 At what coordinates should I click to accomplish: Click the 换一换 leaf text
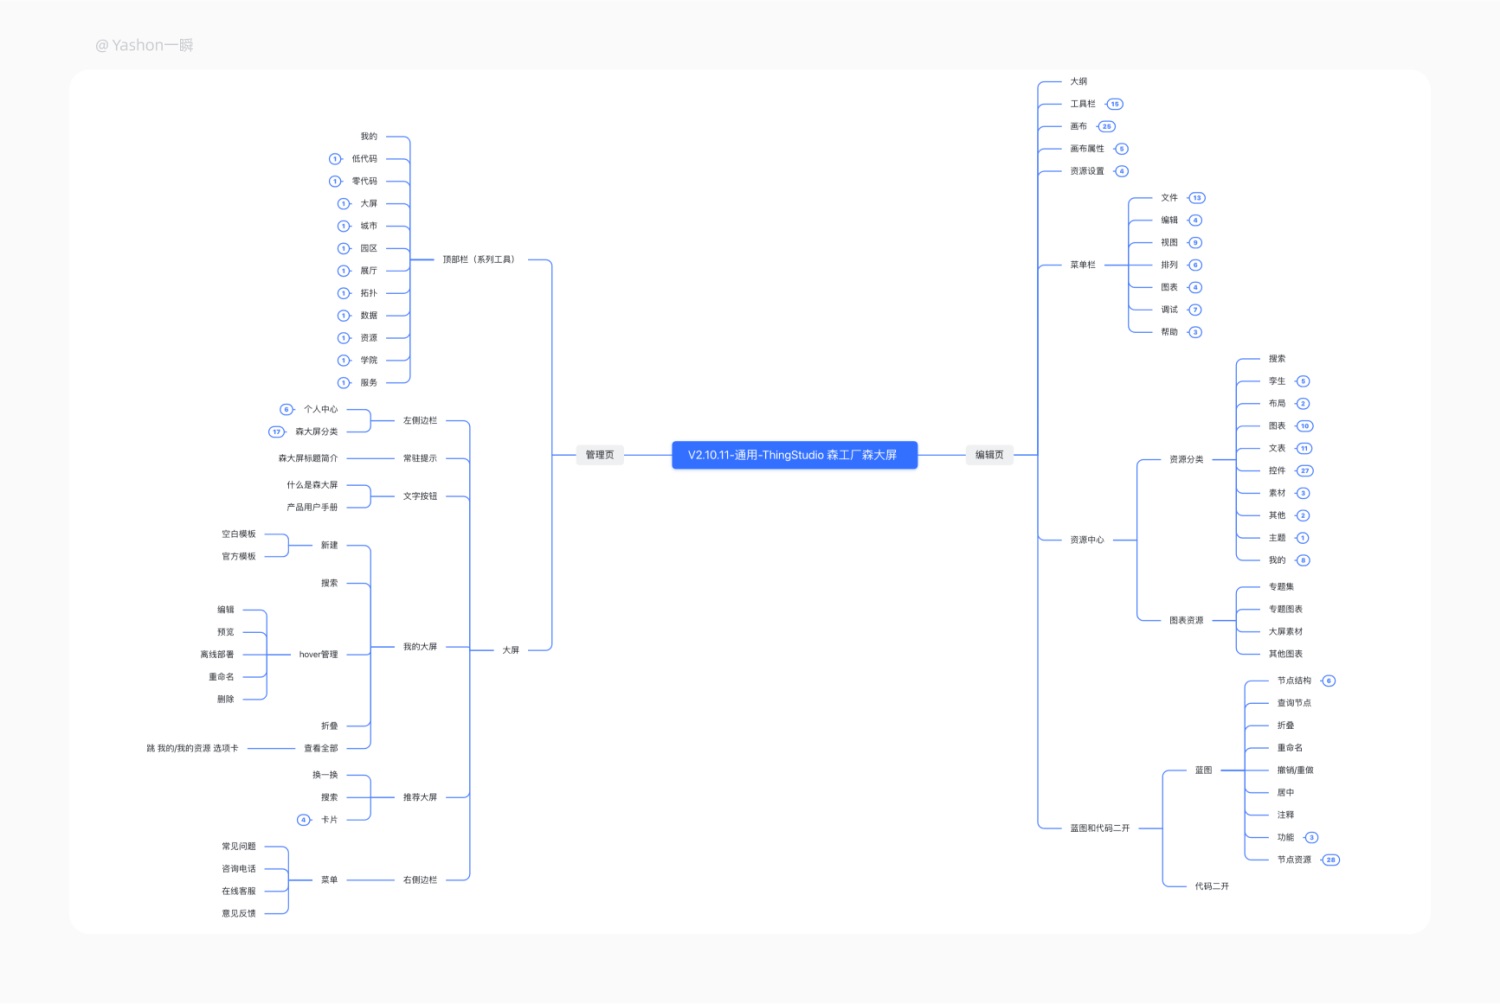click(325, 775)
